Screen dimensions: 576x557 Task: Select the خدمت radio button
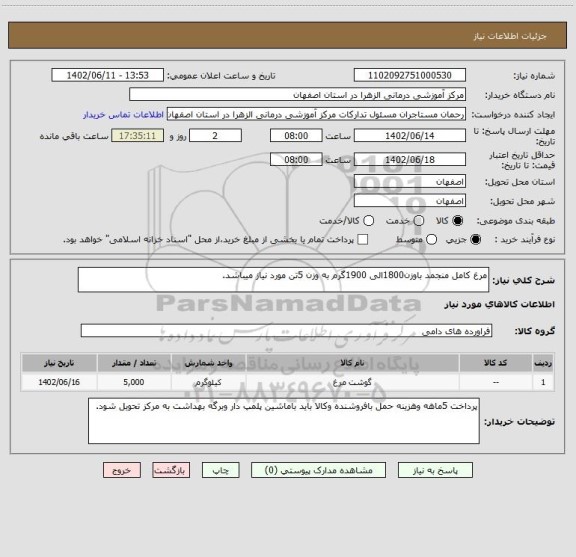click(419, 220)
